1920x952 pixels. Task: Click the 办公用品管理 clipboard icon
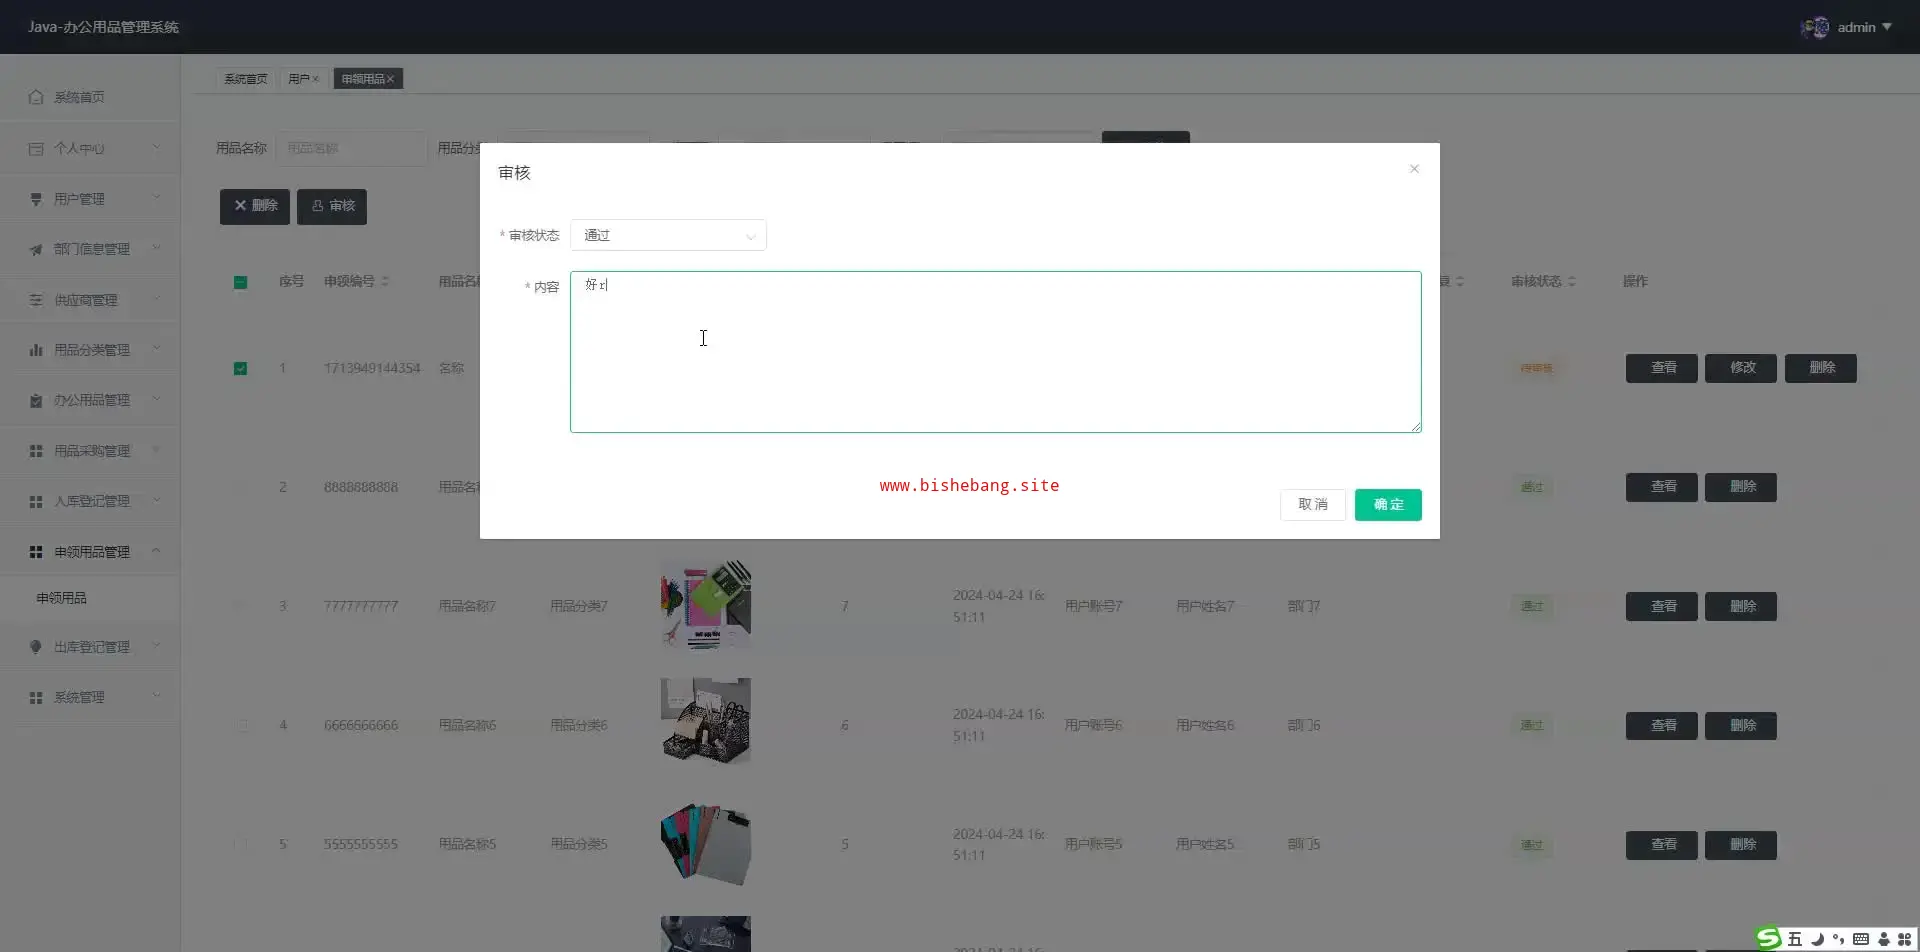(x=36, y=400)
